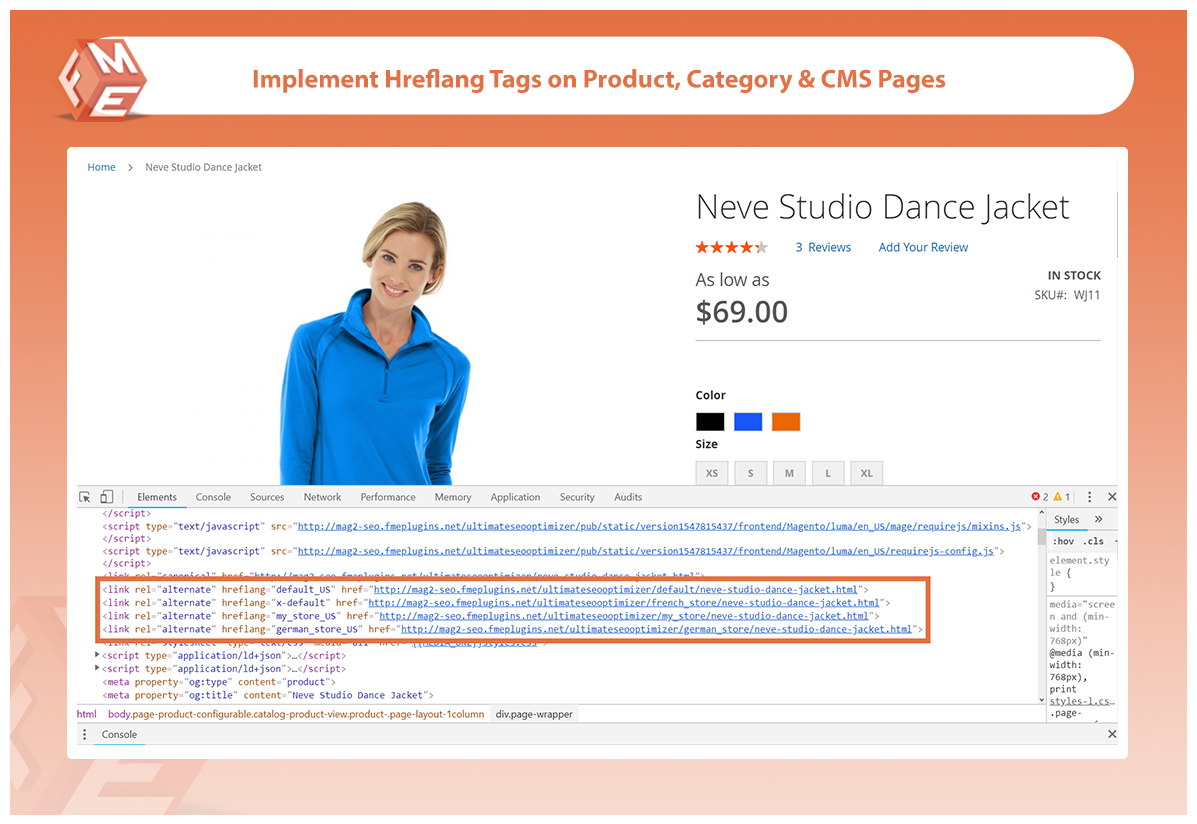This screenshot has height=824, width=1197.
Task: Choose the orange color swatch
Action: click(x=785, y=422)
